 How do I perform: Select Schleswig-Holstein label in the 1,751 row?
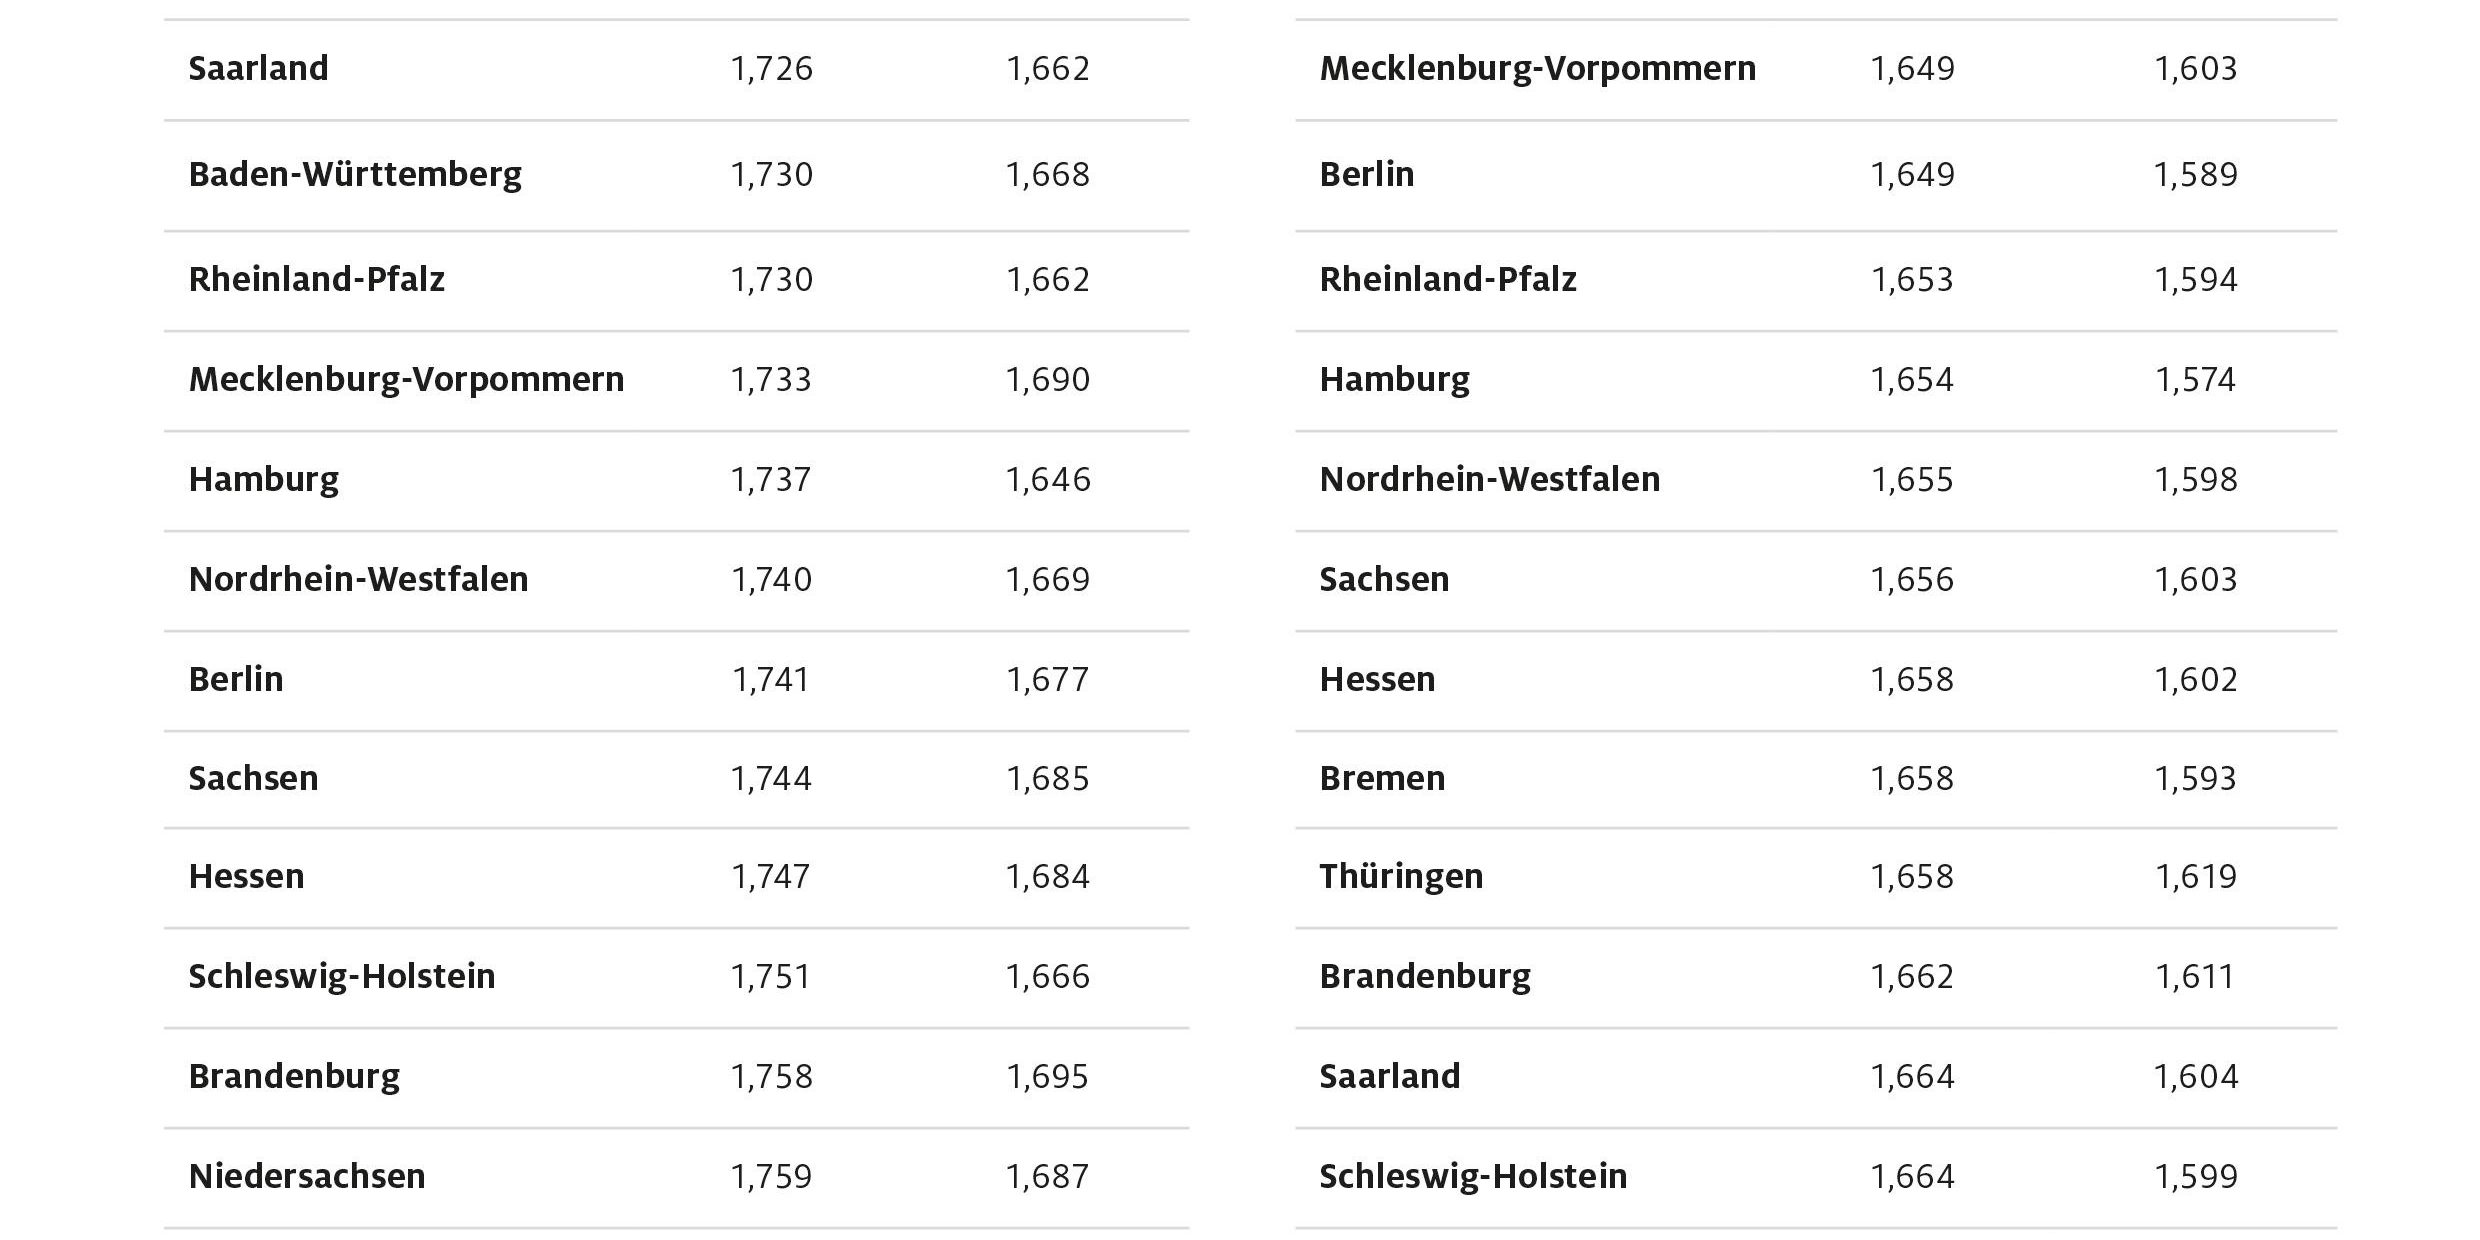(x=342, y=976)
